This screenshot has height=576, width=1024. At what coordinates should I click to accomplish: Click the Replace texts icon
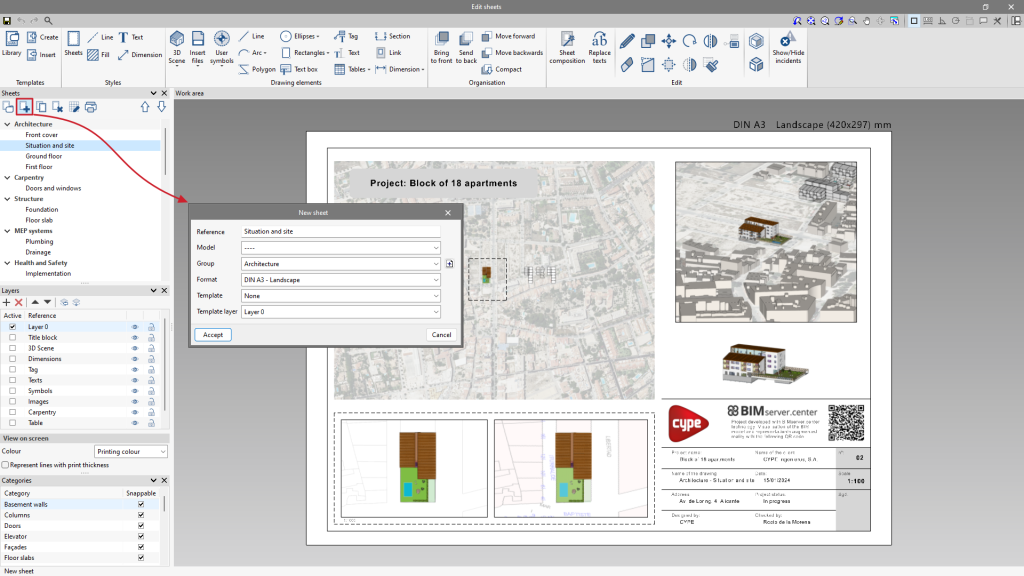599,41
